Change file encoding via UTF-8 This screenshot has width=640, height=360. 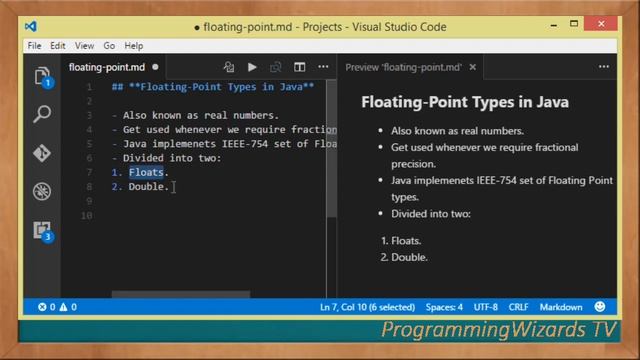(x=485, y=307)
